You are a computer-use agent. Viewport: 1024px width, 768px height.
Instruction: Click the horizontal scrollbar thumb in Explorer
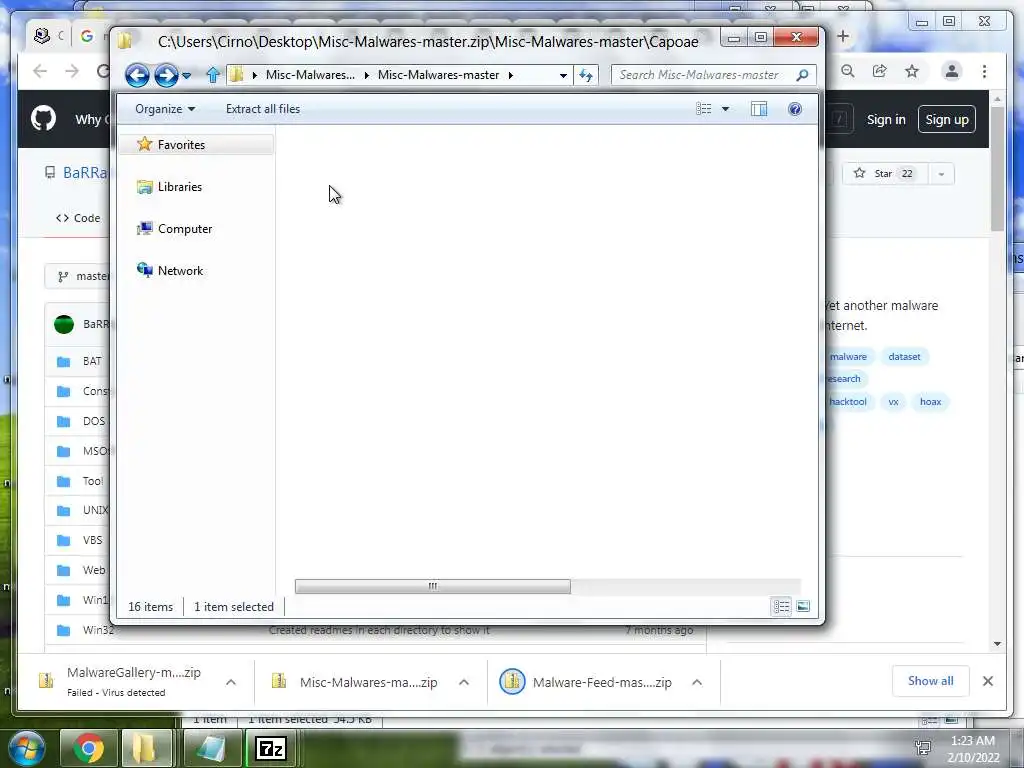coord(432,586)
